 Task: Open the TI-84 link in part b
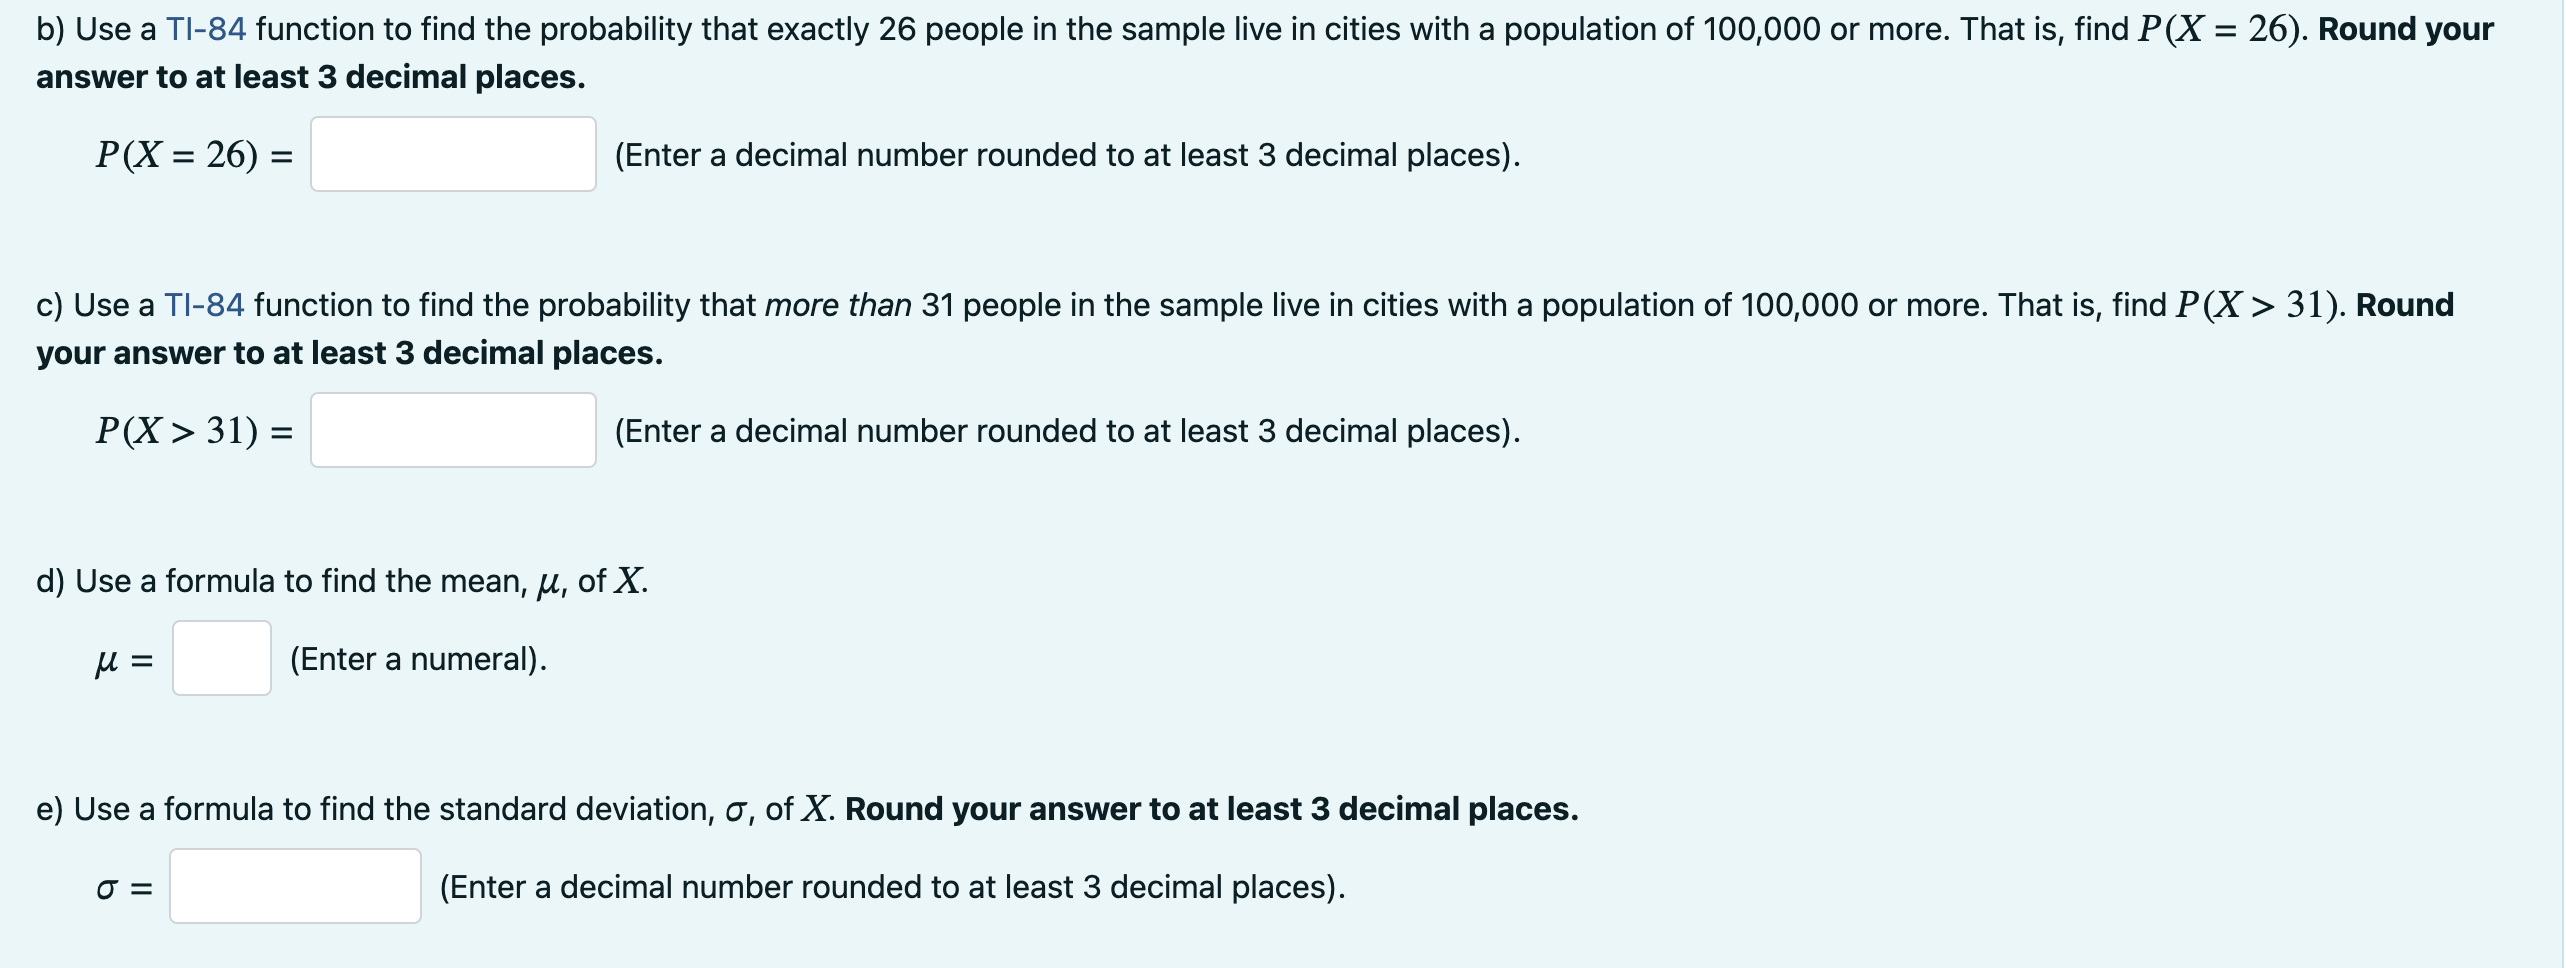(205, 29)
